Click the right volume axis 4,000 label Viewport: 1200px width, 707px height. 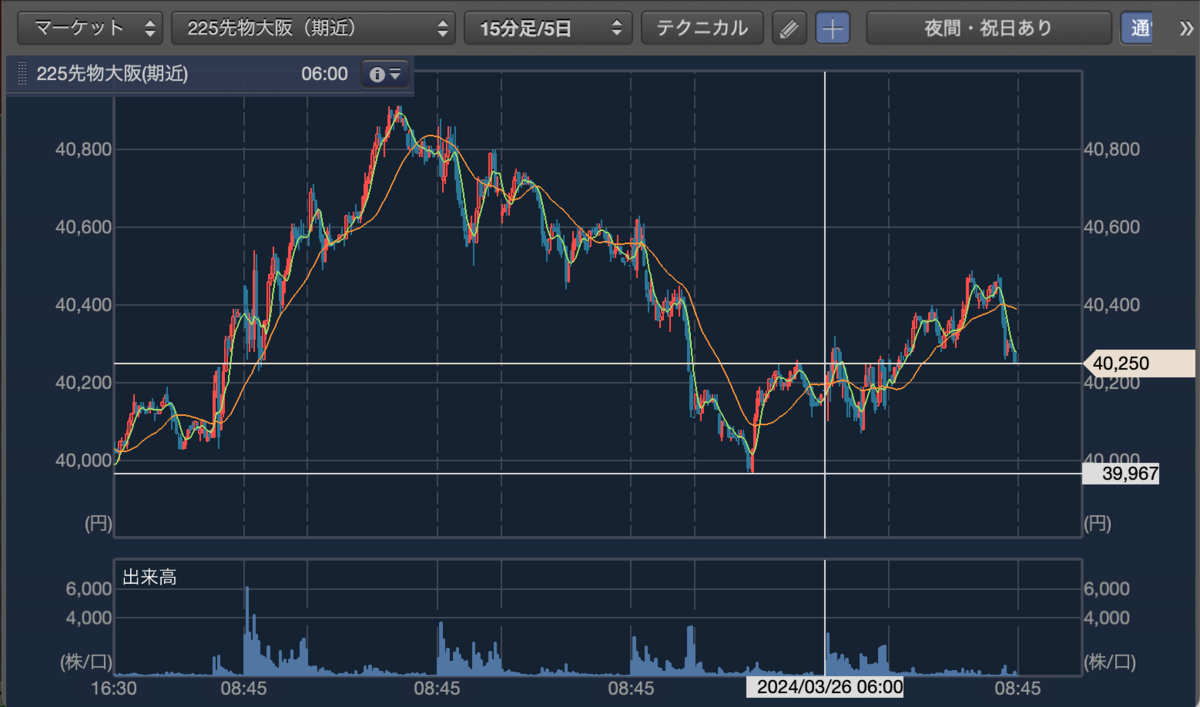pyautogui.click(x=1107, y=618)
